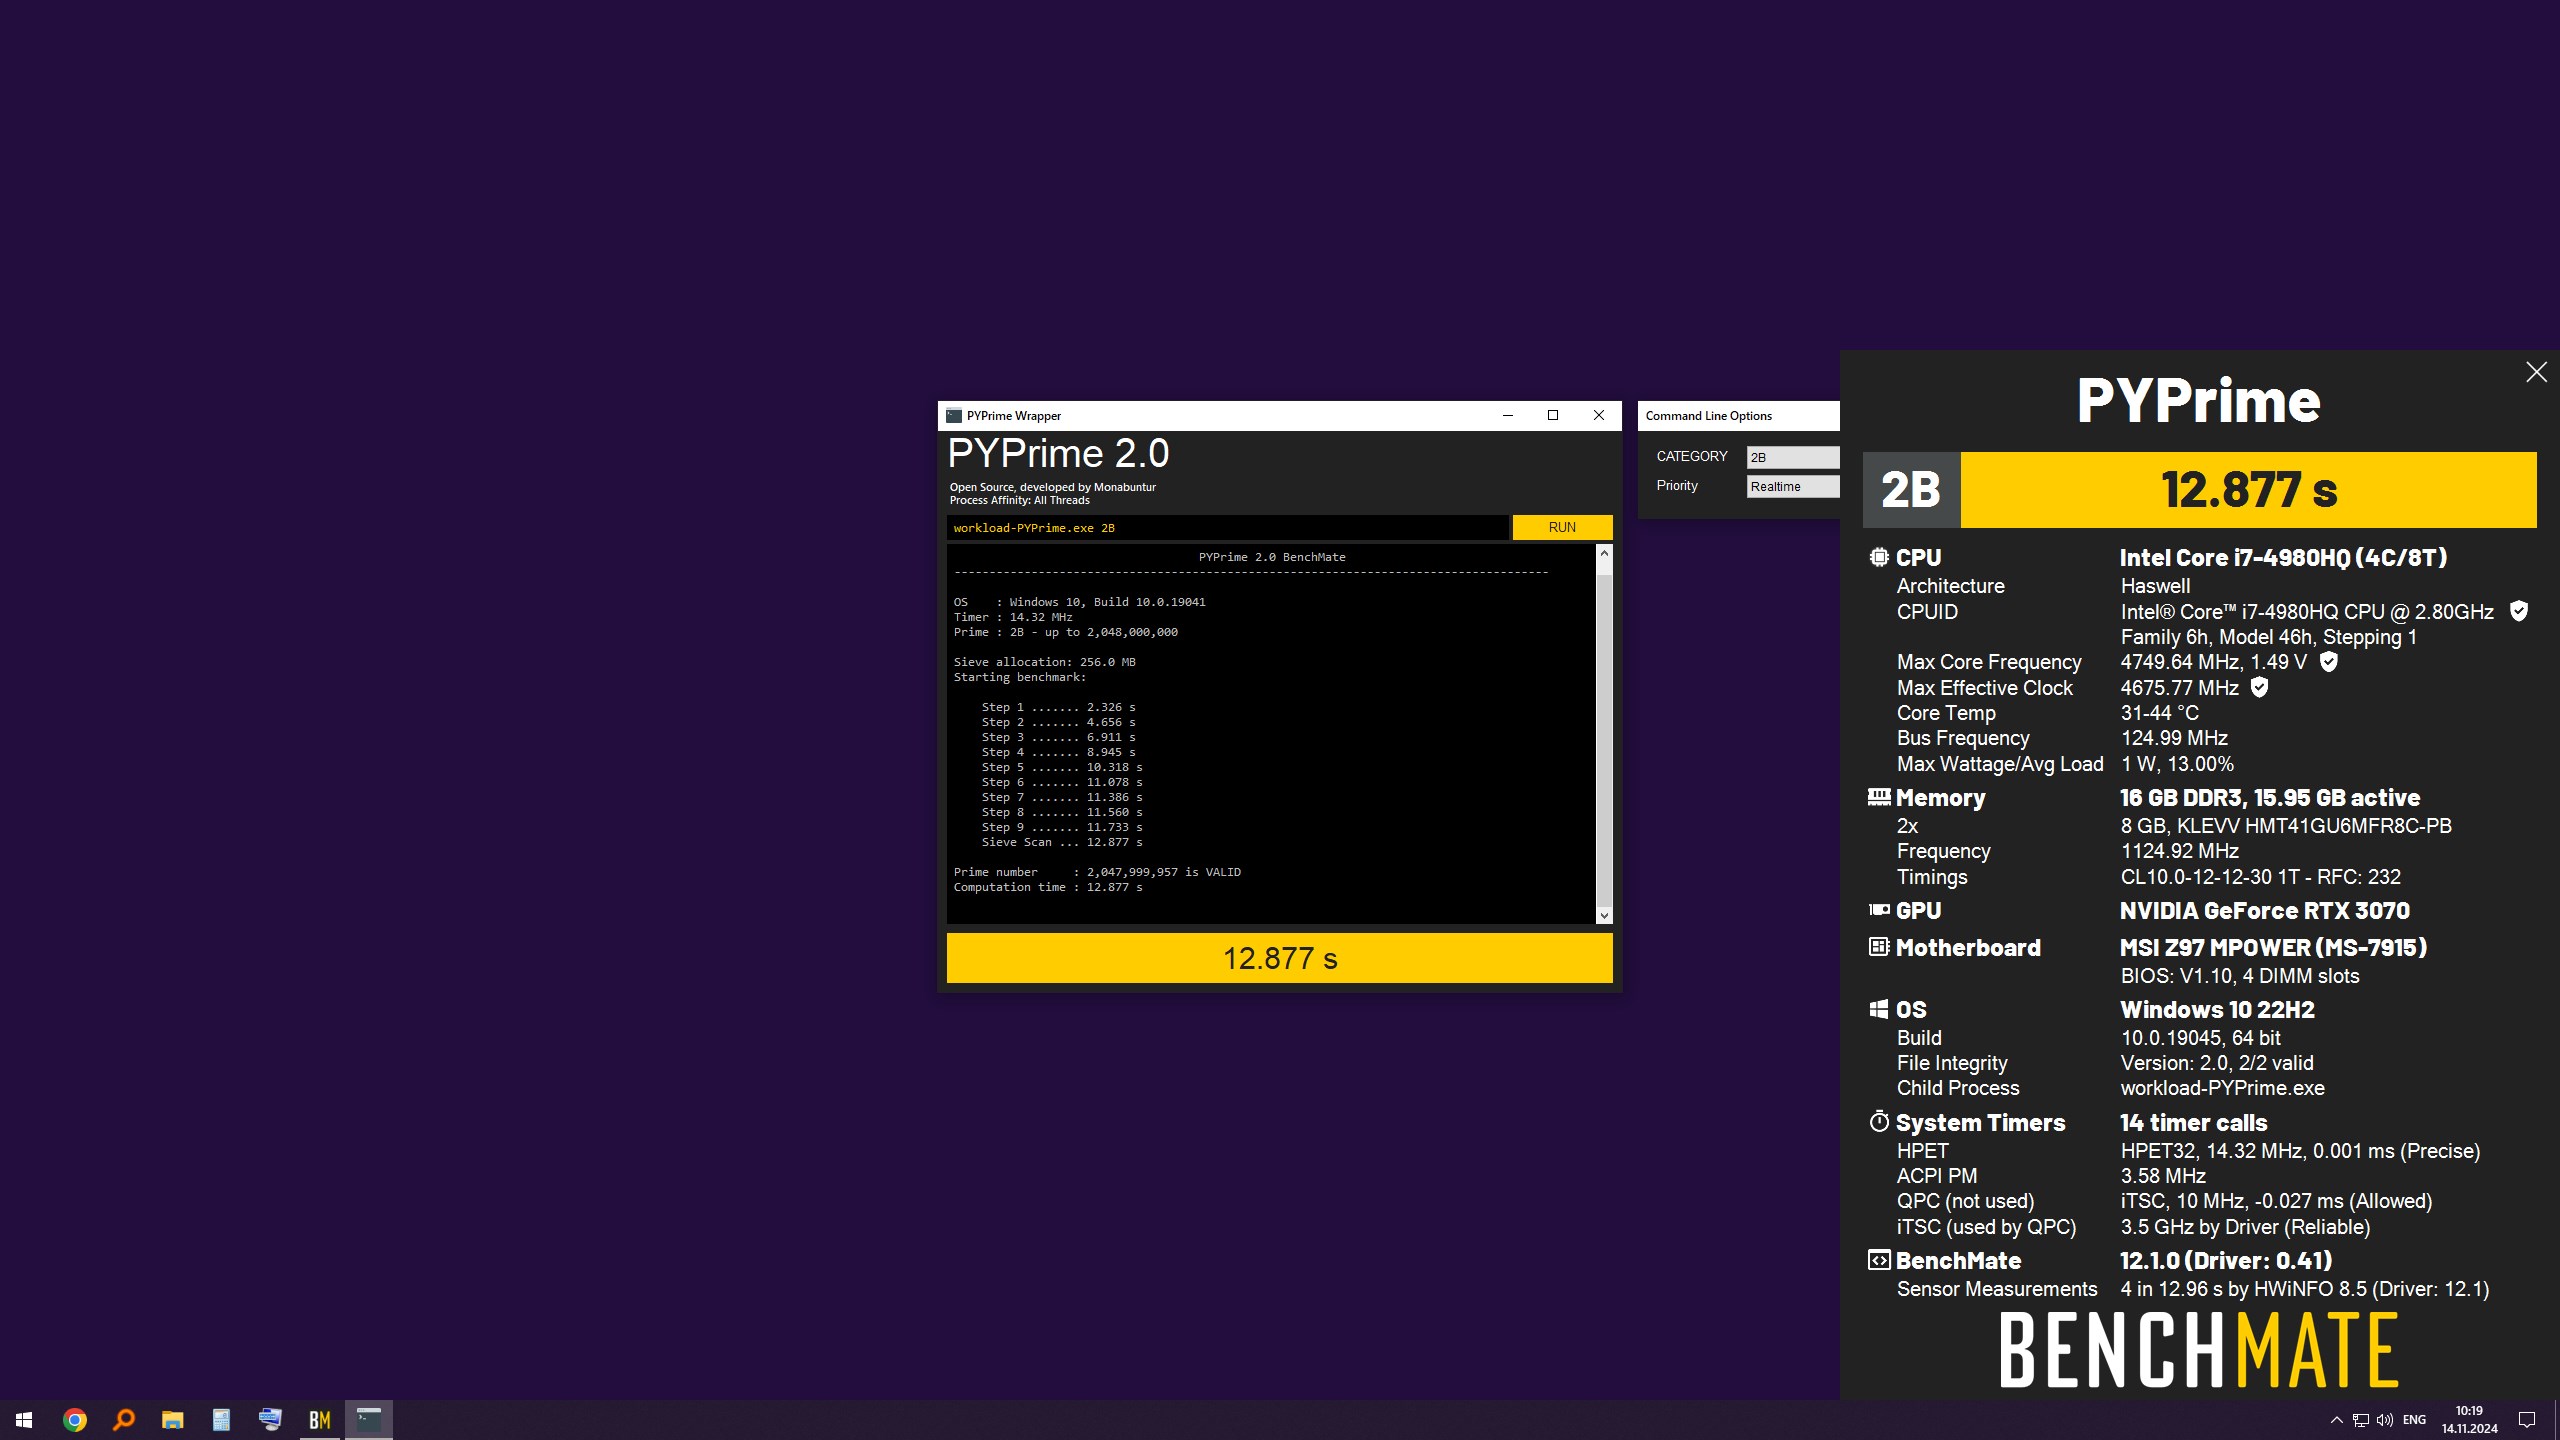Viewport: 2560px width, 1440px height.
Task: Open the Windows Start menu
Action: point(24,1420)
